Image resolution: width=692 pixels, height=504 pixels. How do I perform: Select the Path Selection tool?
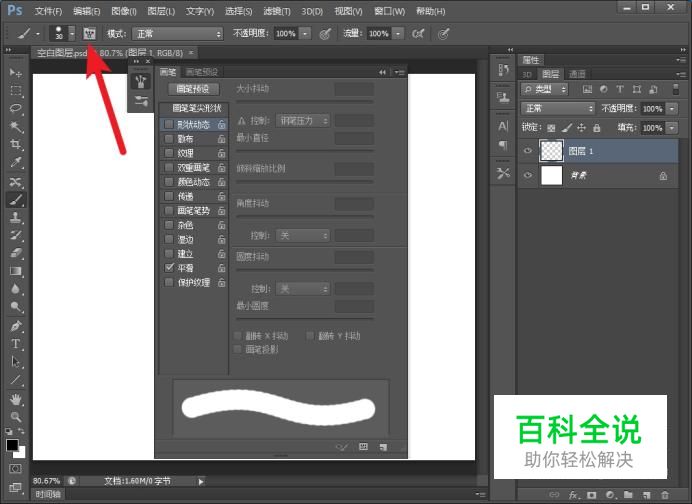pyautogui.click(x=16, y=362)
